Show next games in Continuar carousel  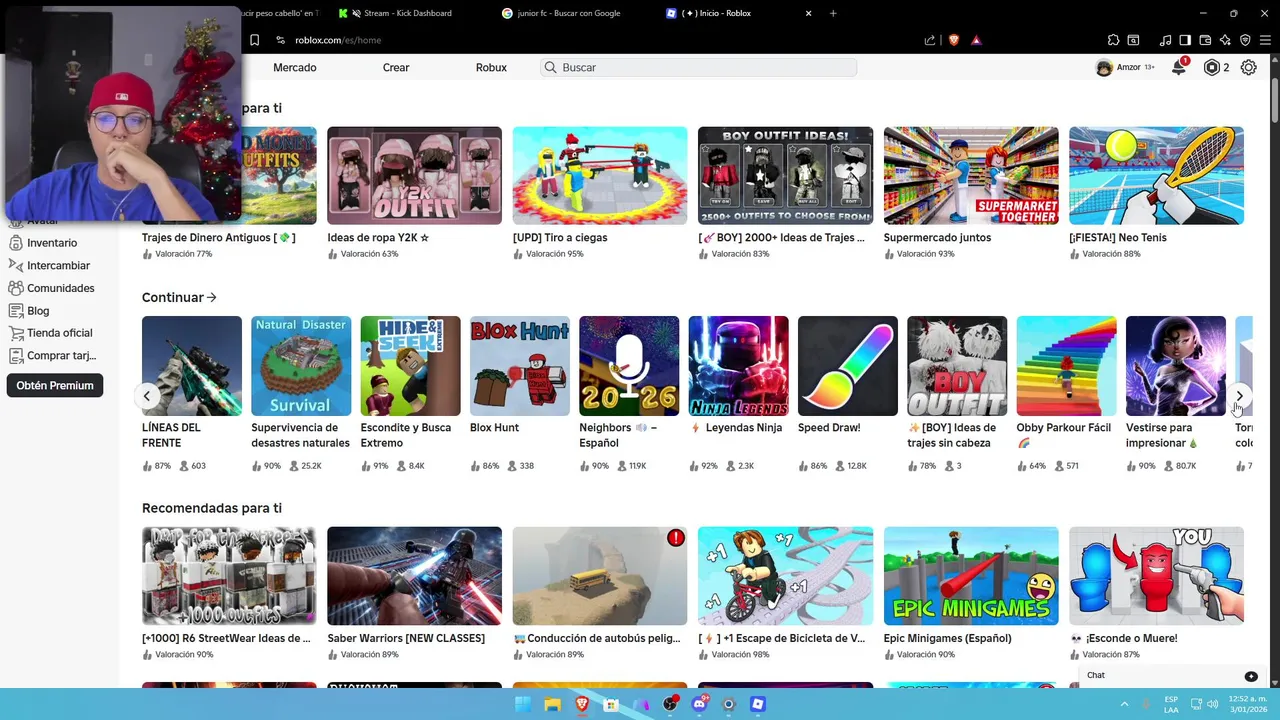(1239, 396)
